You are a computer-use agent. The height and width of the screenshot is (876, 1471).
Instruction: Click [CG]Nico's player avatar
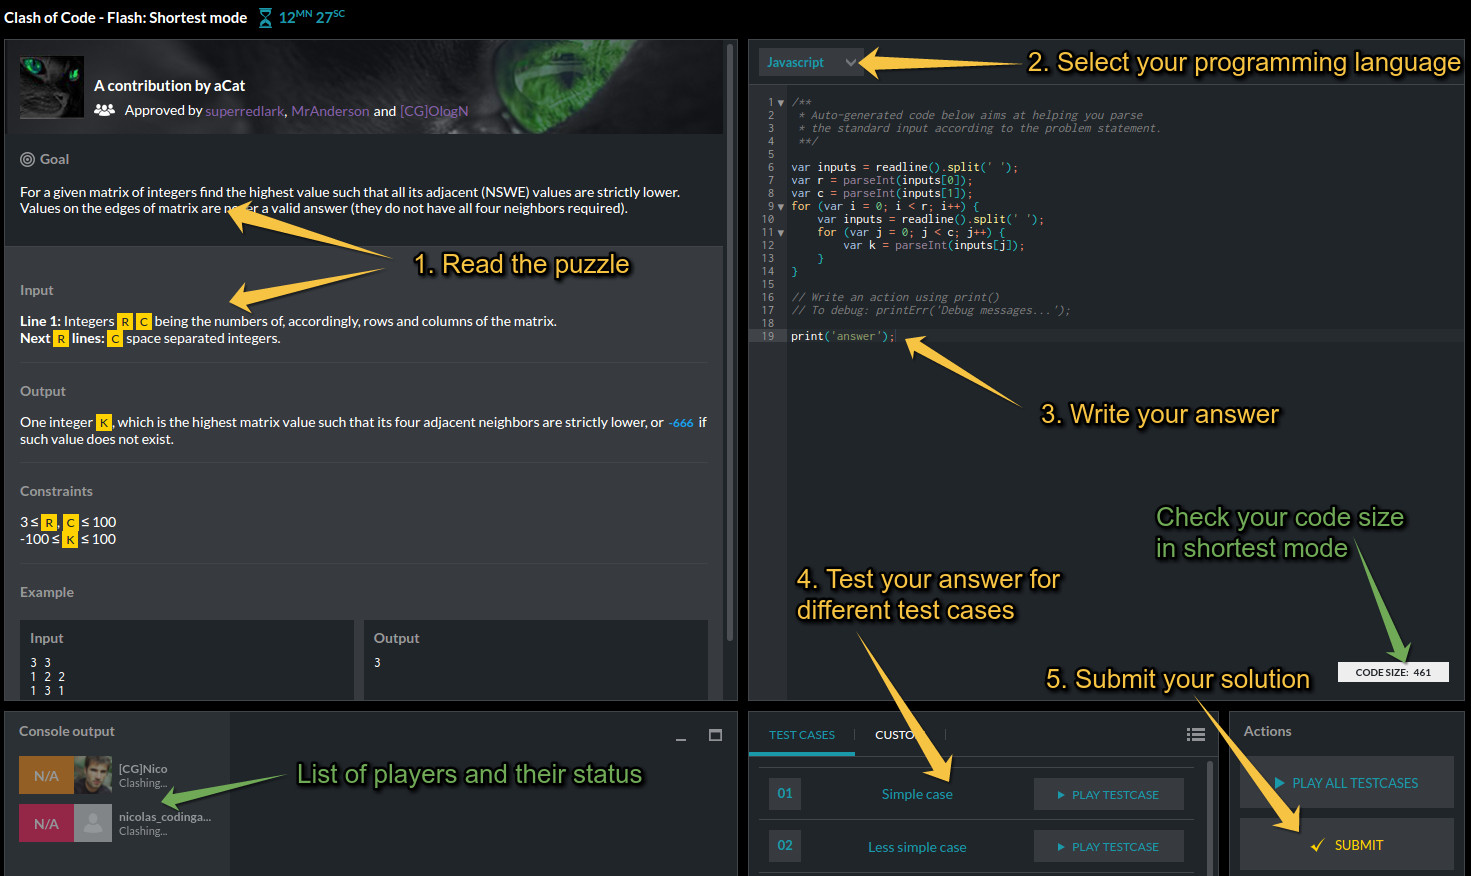(x=93, y=775)
